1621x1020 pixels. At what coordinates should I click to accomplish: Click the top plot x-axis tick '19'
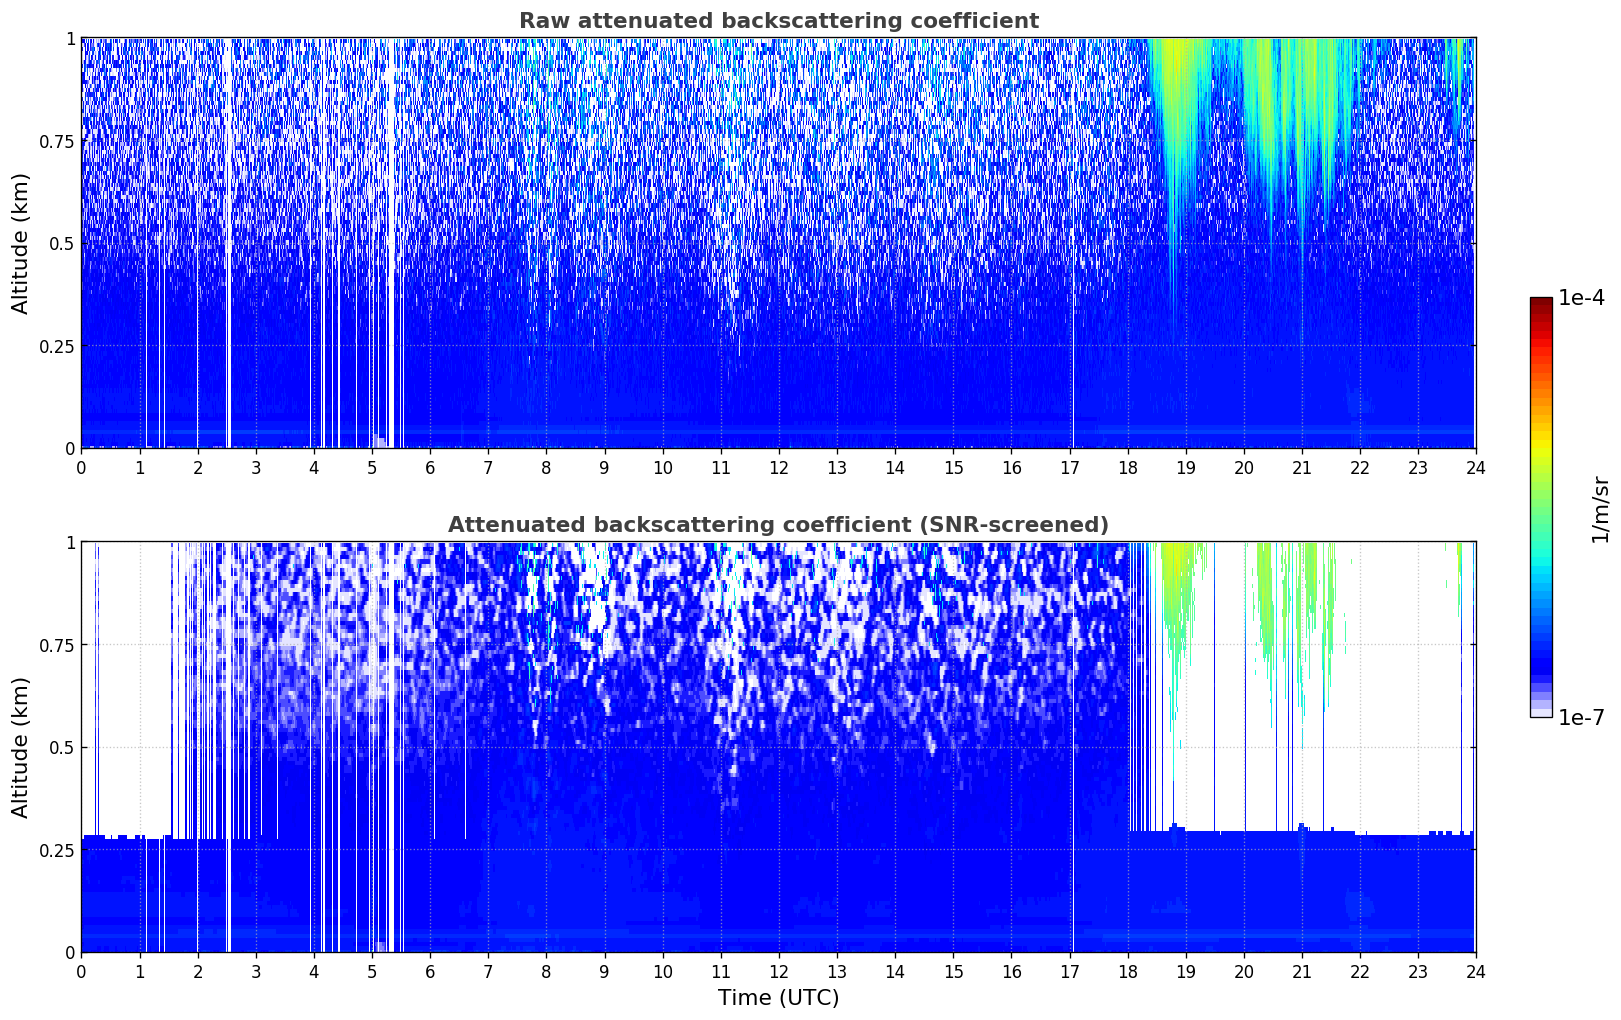pyautogui.click(x=1186, y=467)
